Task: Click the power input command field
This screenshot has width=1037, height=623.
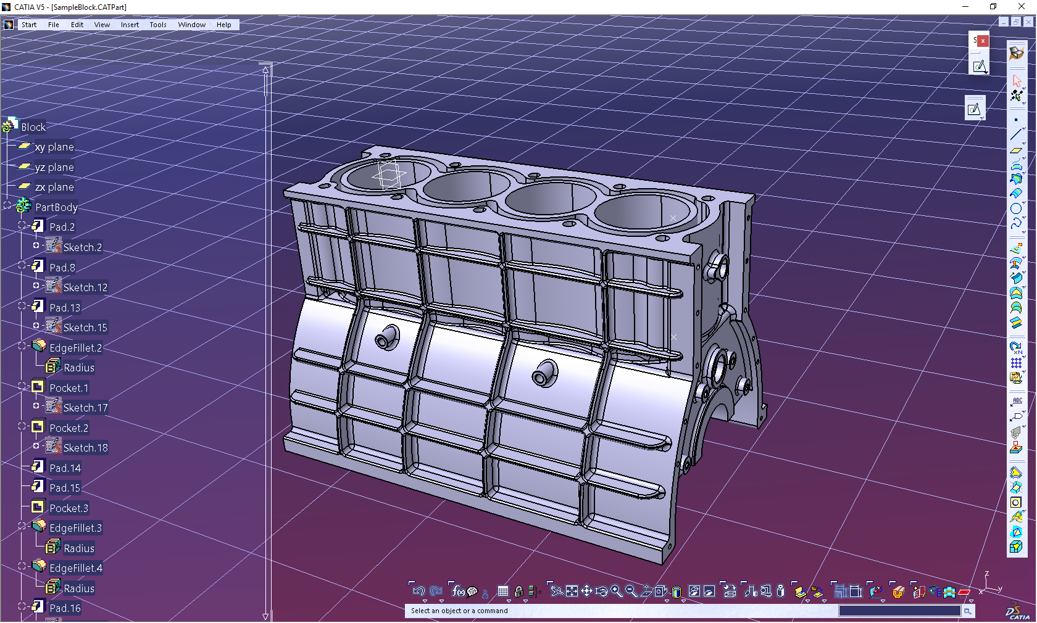Action: 899,611
